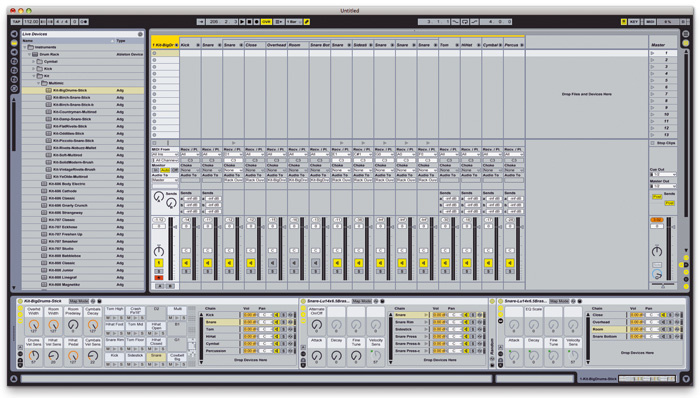Toggle the KEY map mode switch
The image size is (700, 398).
click(633, 21)
